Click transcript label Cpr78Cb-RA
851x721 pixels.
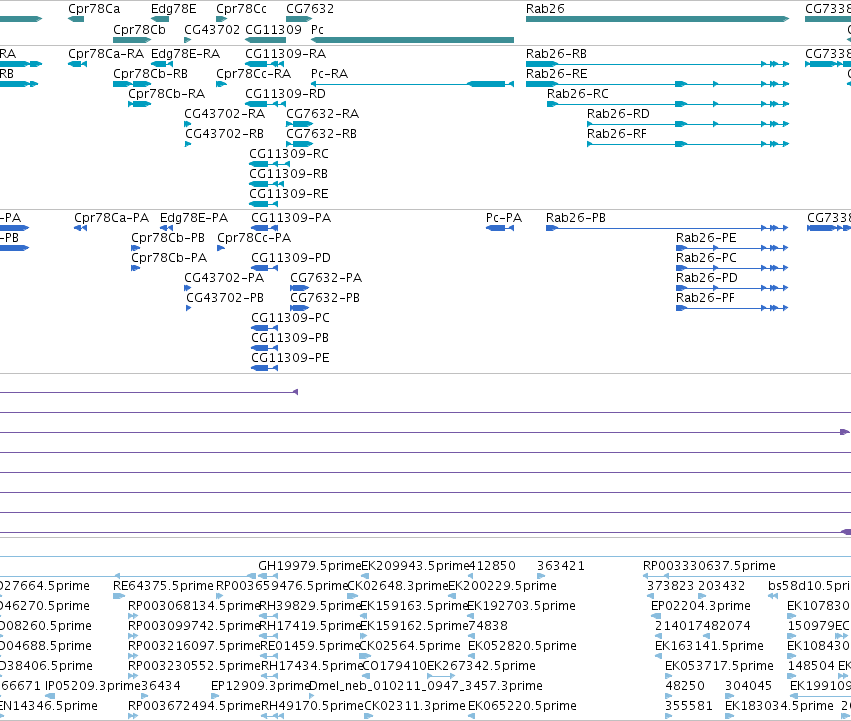click(x=166, y=94)
